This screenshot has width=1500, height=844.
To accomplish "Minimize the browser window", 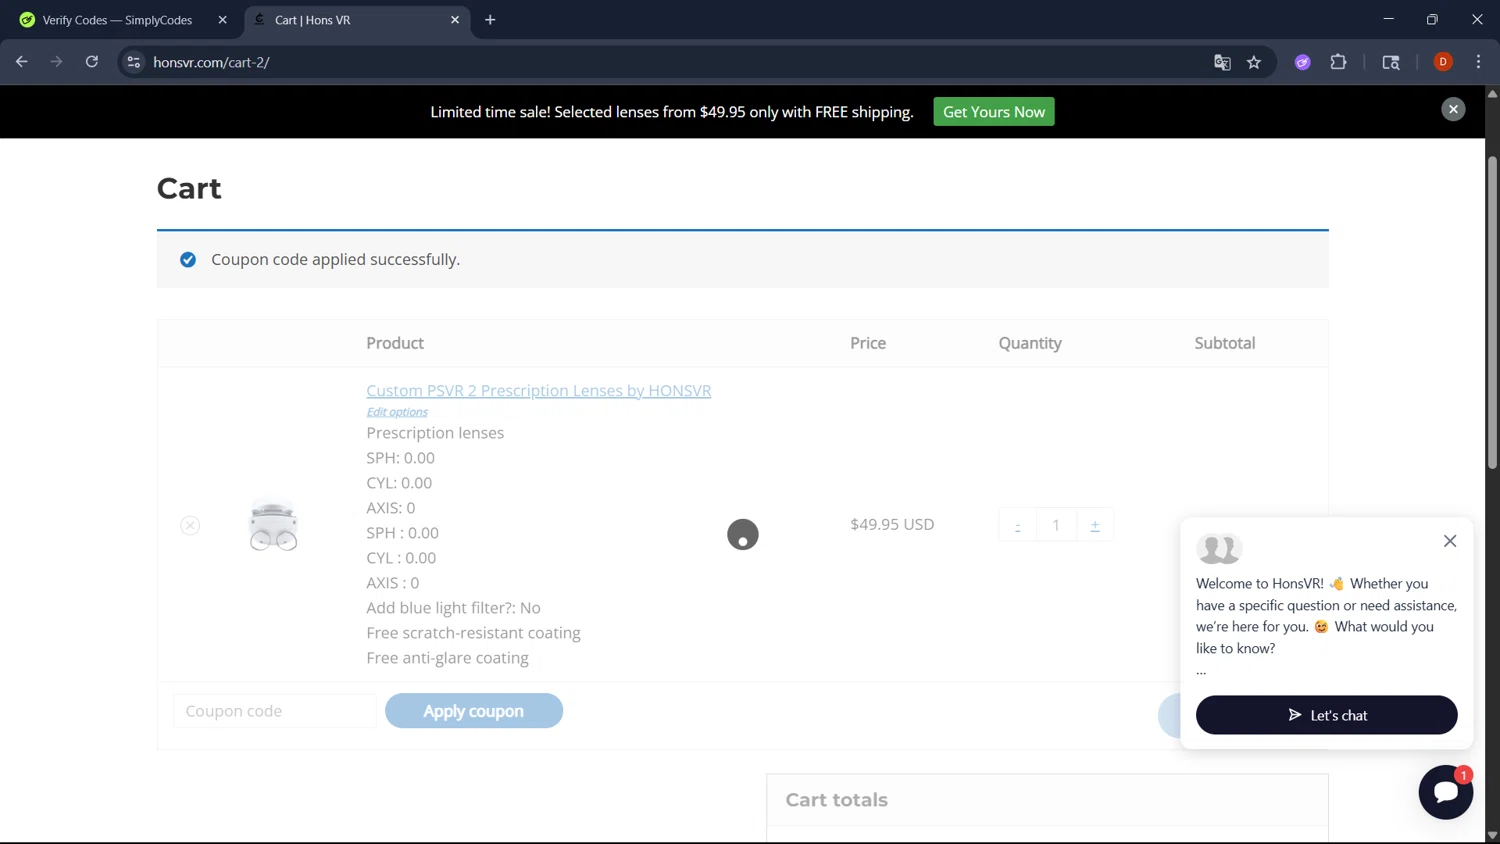I will [1388, 19].
